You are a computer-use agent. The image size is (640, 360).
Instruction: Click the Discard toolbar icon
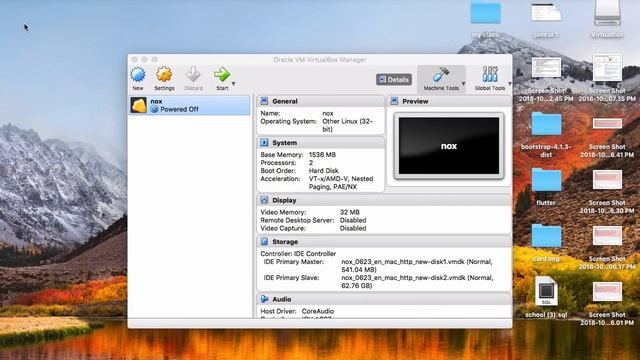(x=193, y=75)
